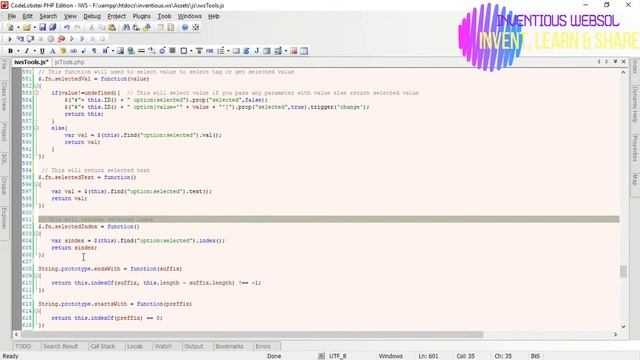The image size is (640, 360).
Task: Toggle Bold formatting
Action: (10, 51)
